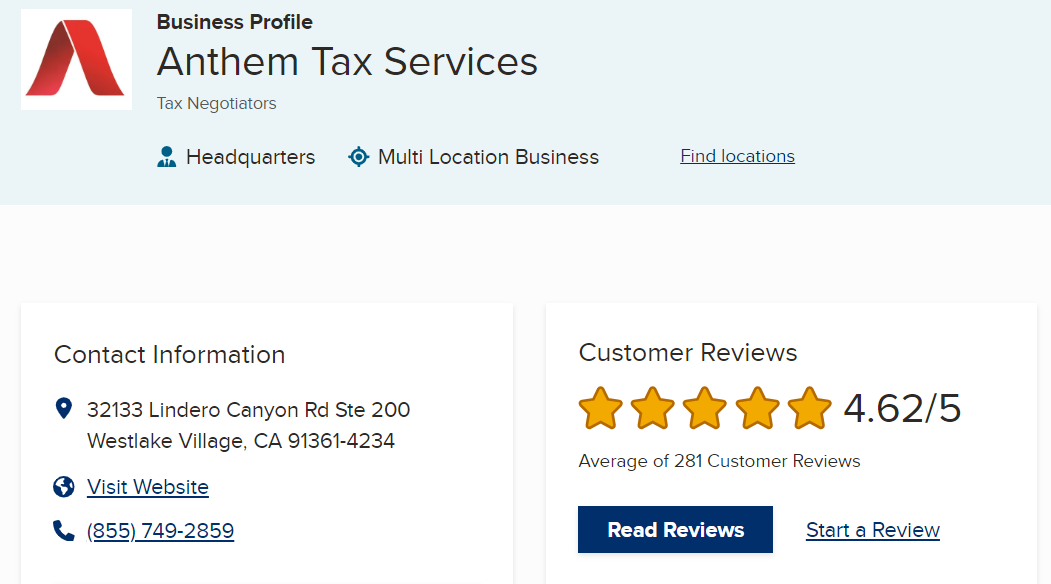Select the fifth rating star
Screen dimensions: 1051x584
[810, 408]
